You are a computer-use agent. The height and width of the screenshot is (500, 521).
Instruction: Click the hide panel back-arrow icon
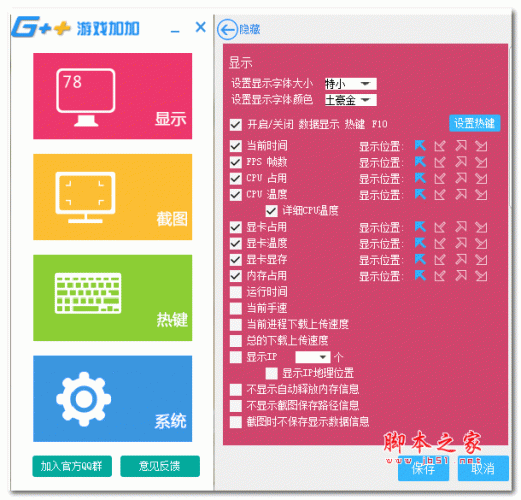click(x=227, y=30)
